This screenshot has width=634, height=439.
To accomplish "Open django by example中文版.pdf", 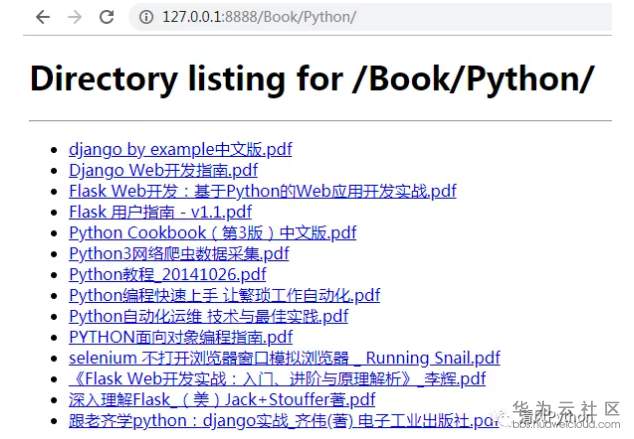I will click(x=180, y=150).
